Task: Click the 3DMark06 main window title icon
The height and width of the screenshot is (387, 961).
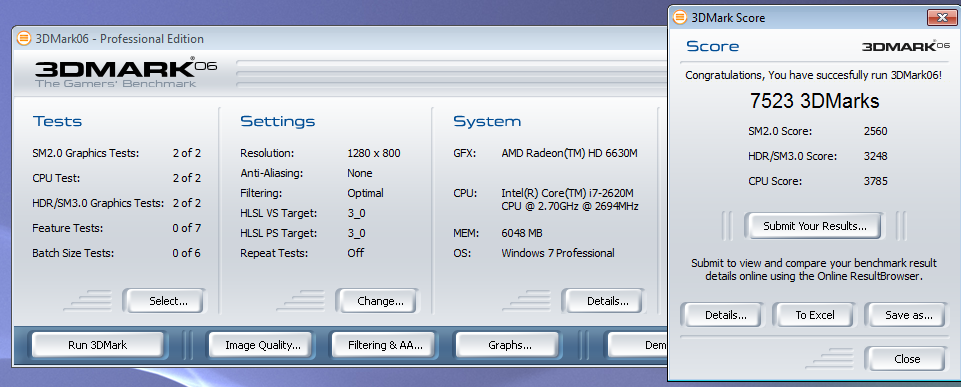Action: (x=23, y=39)
